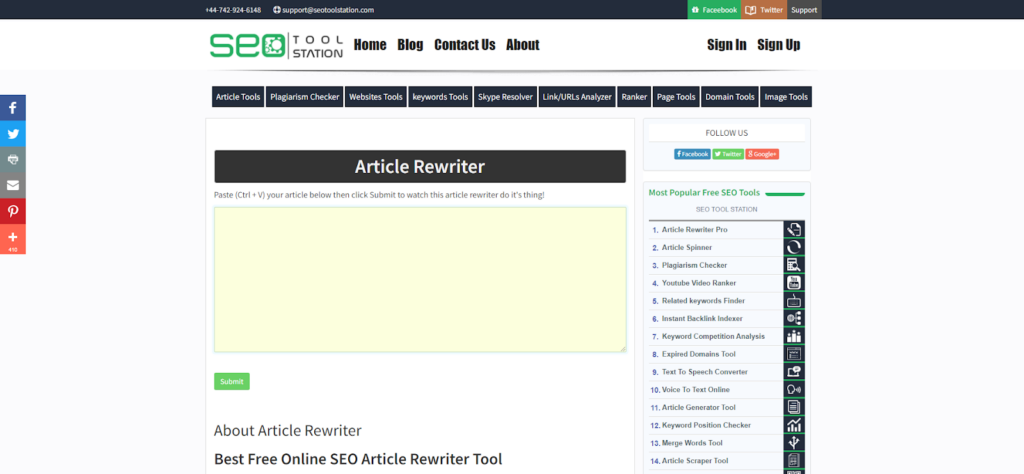
Task: Click the Sign Up link
Action: 778,45
